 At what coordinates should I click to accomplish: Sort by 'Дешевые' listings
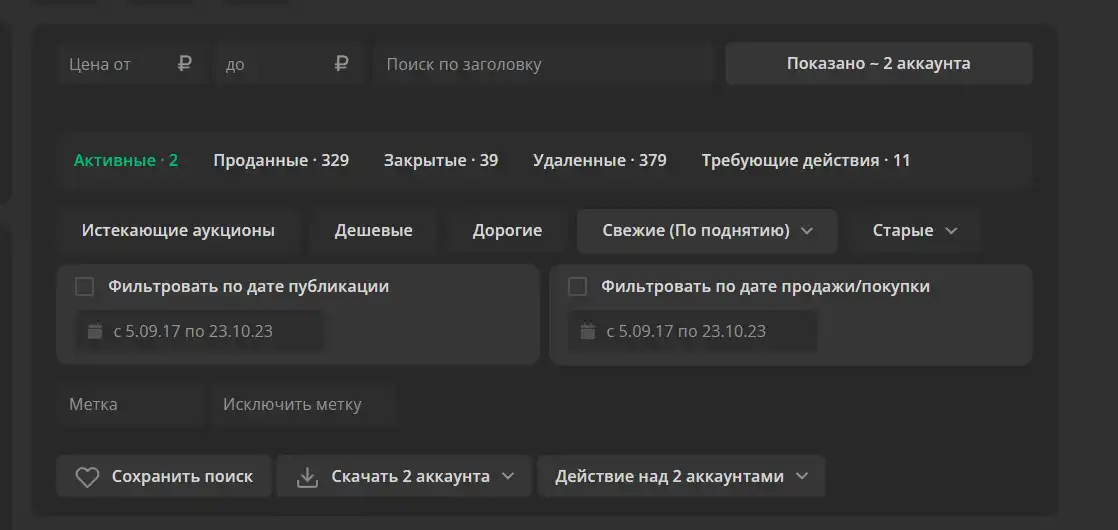click(374, 231)
